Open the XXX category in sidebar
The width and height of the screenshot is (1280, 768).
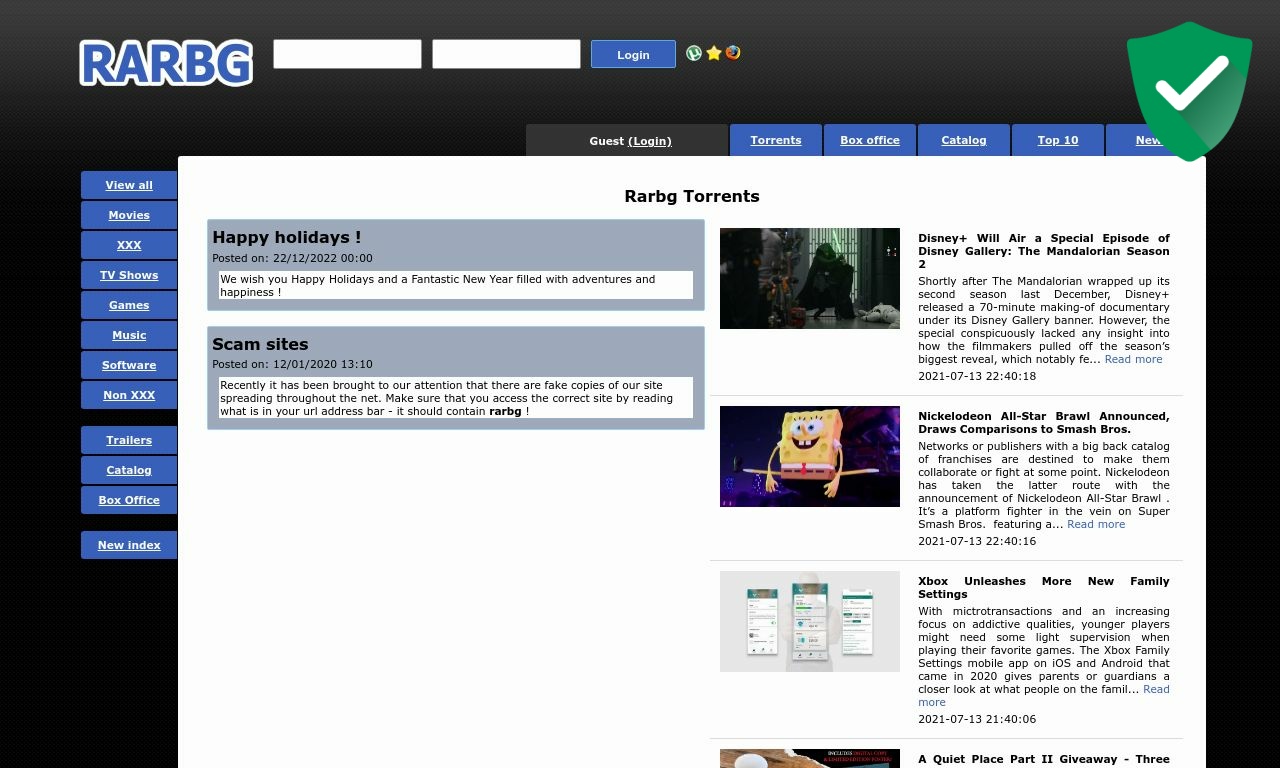tap(129, 245)
